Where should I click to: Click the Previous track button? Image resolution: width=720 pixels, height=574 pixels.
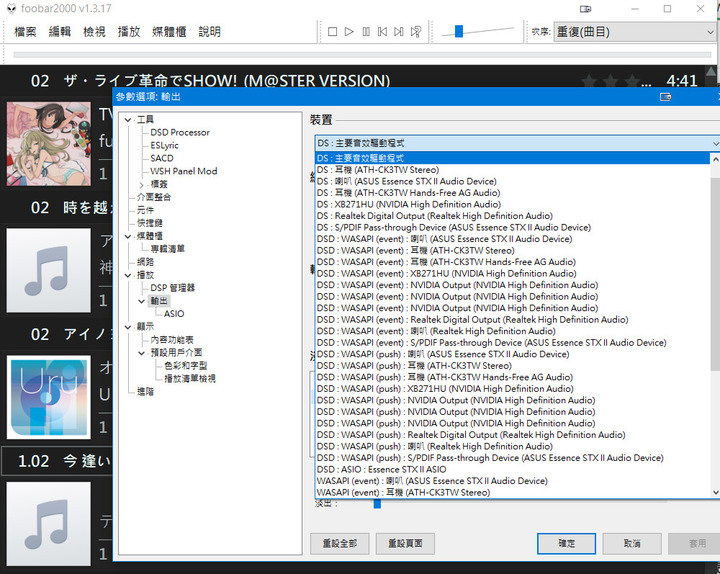[x=382, y=32]
